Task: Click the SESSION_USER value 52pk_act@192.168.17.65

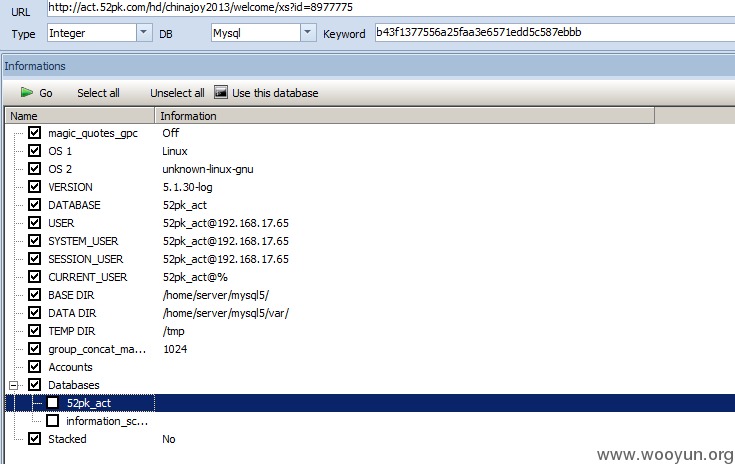Action: tap(225, 259)
